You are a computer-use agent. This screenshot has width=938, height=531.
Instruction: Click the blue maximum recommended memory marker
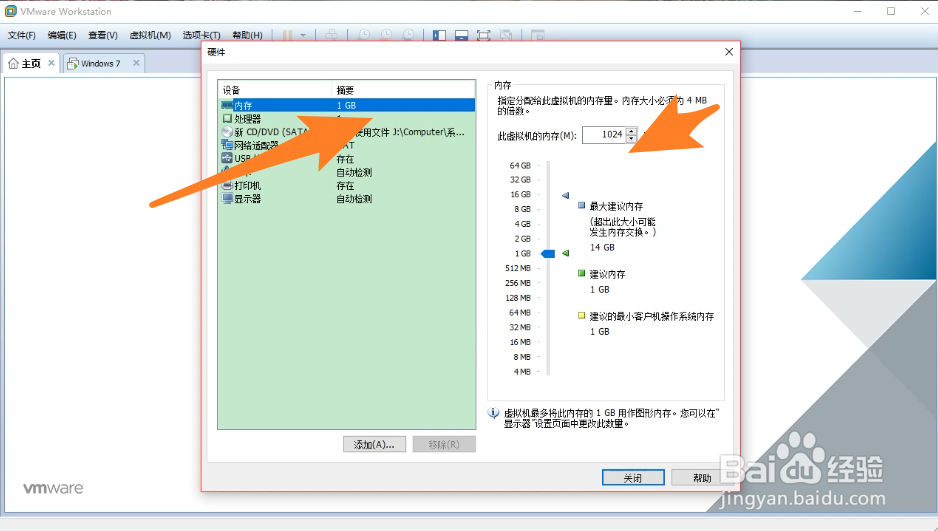pos(565,196)
